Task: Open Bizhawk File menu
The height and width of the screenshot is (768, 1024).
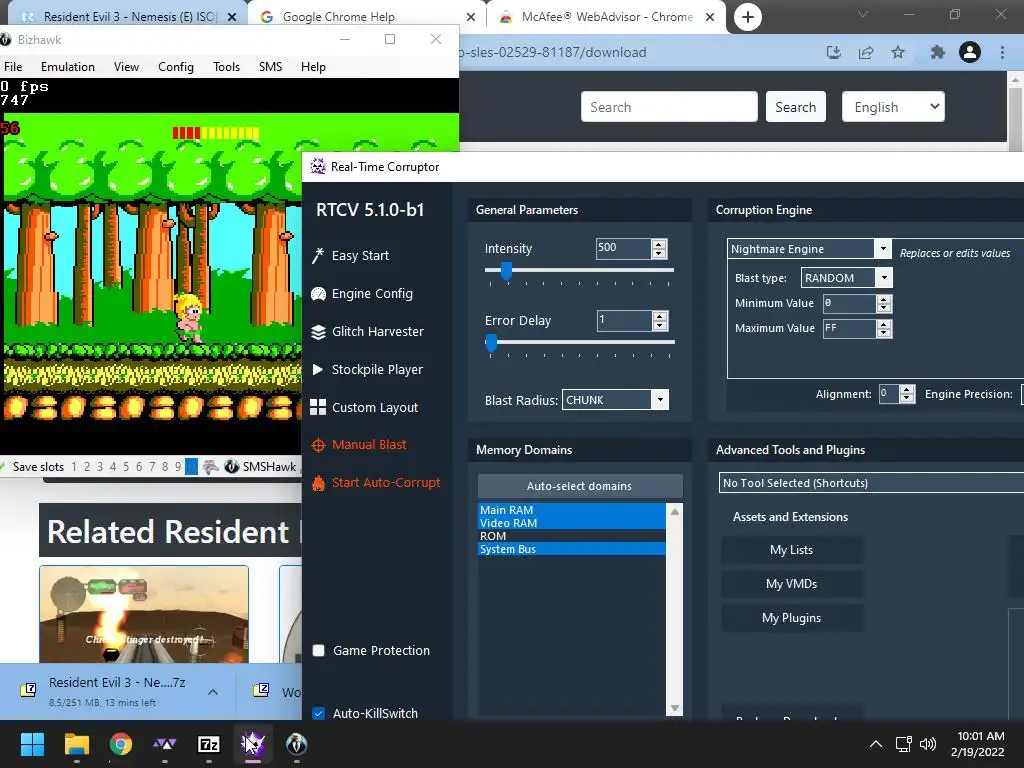Action: [x=13, y=67]
